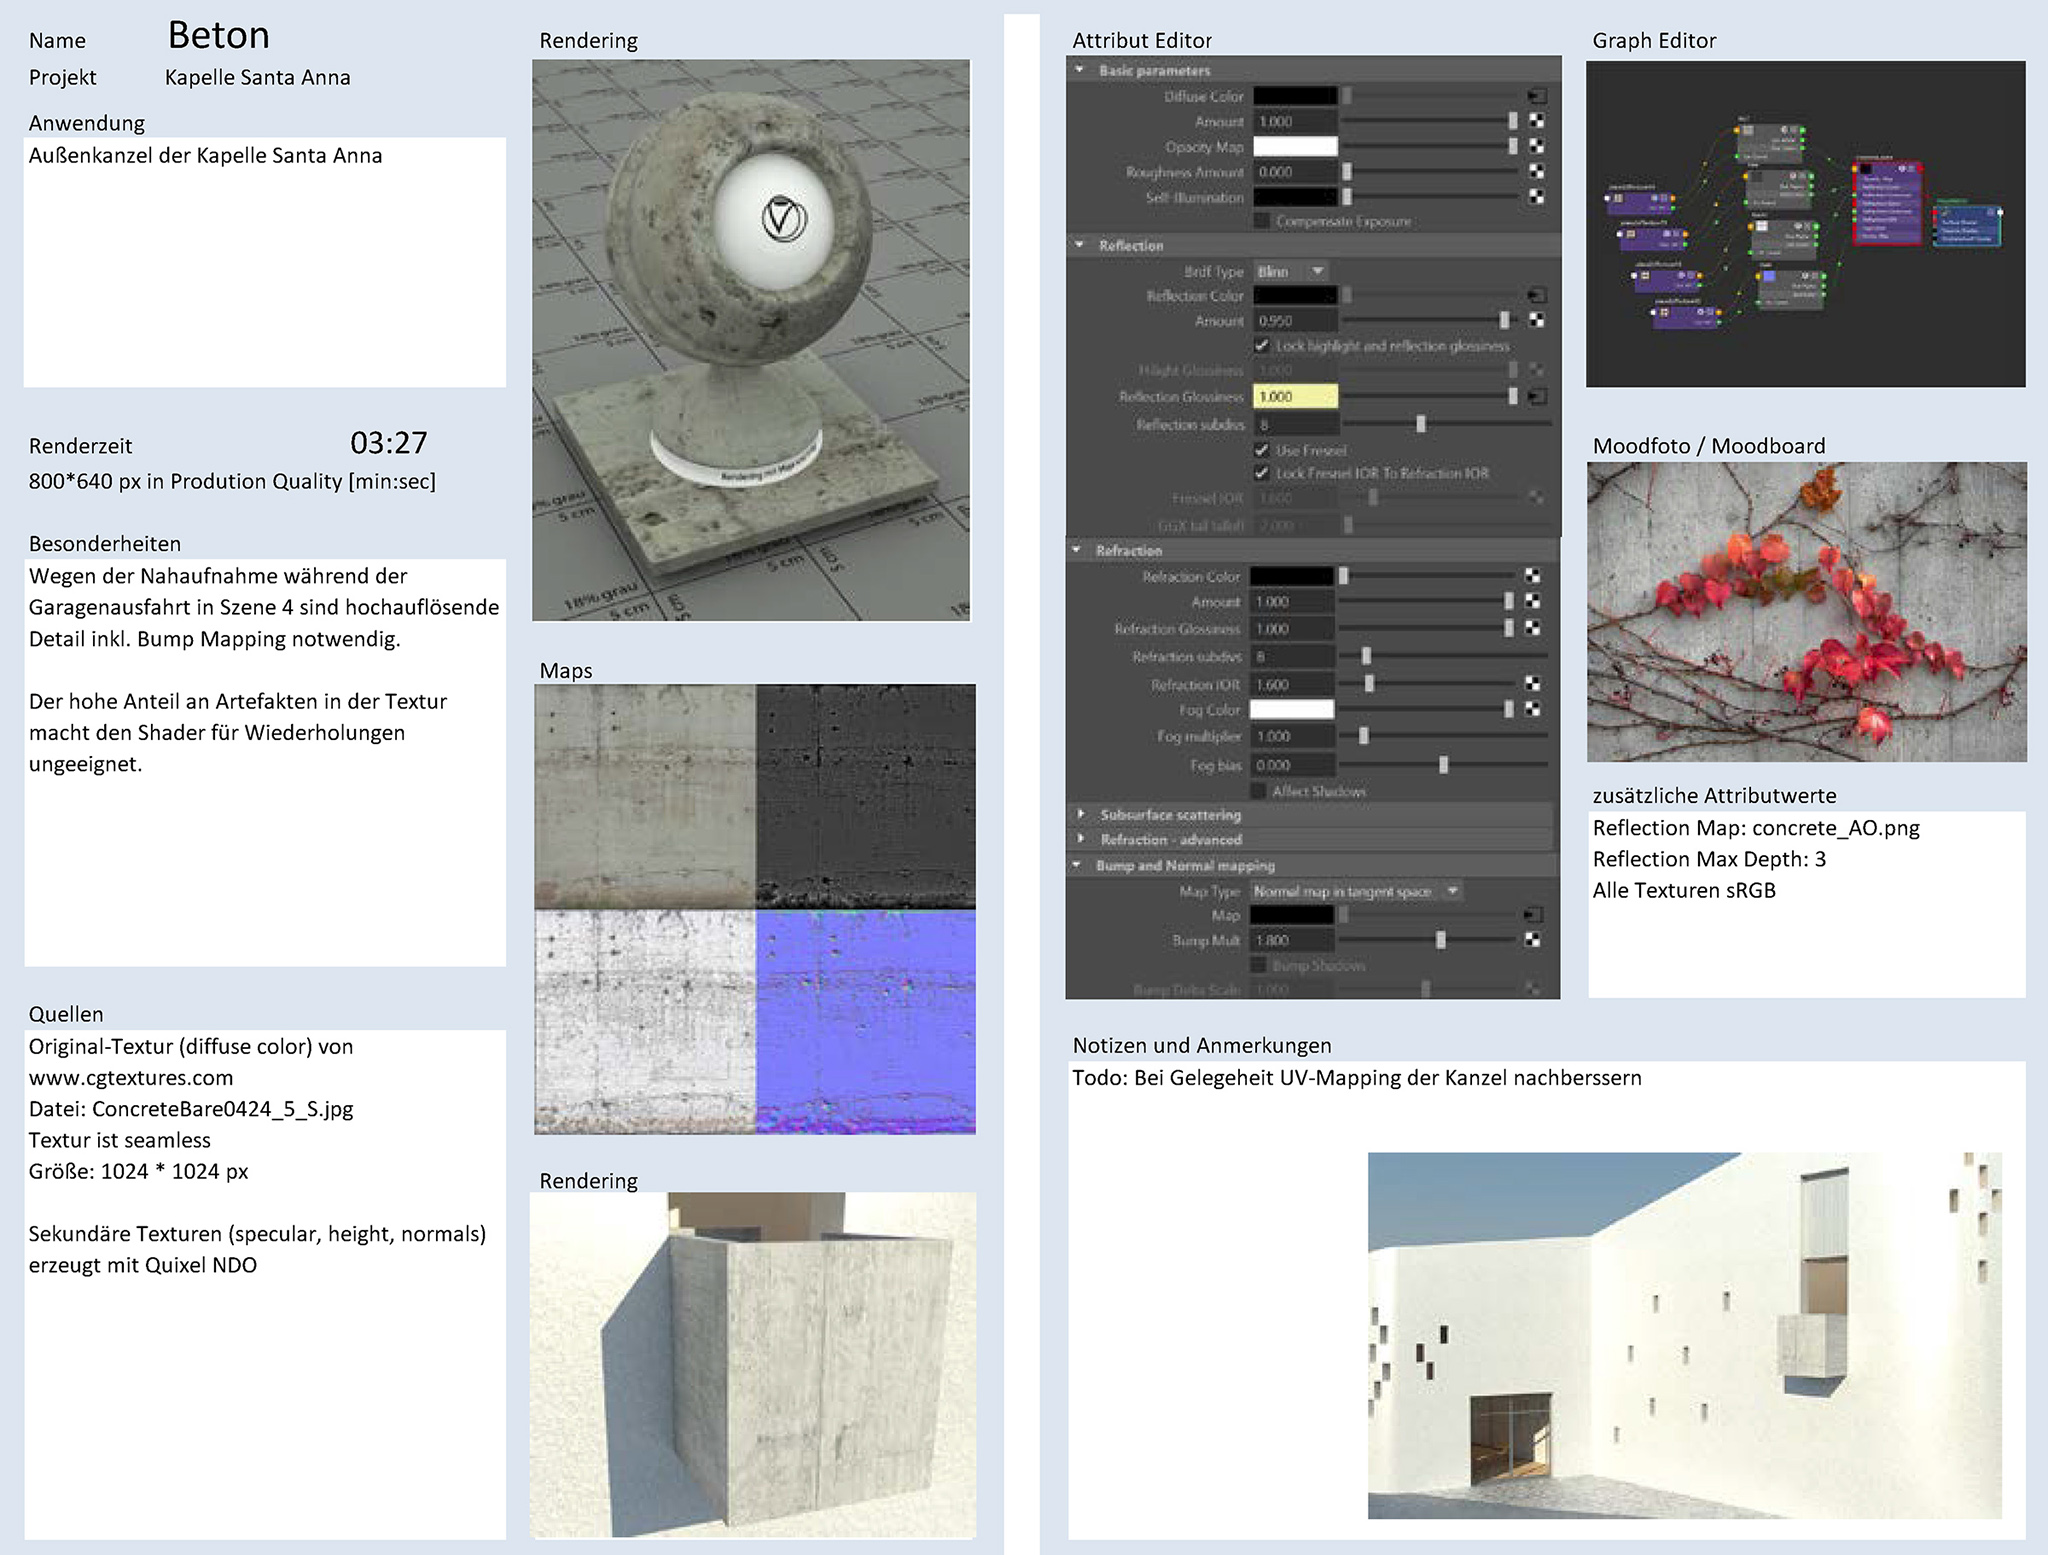
Task: Click the Roughness Amount checker map icon
Action: pos(1537,172)
